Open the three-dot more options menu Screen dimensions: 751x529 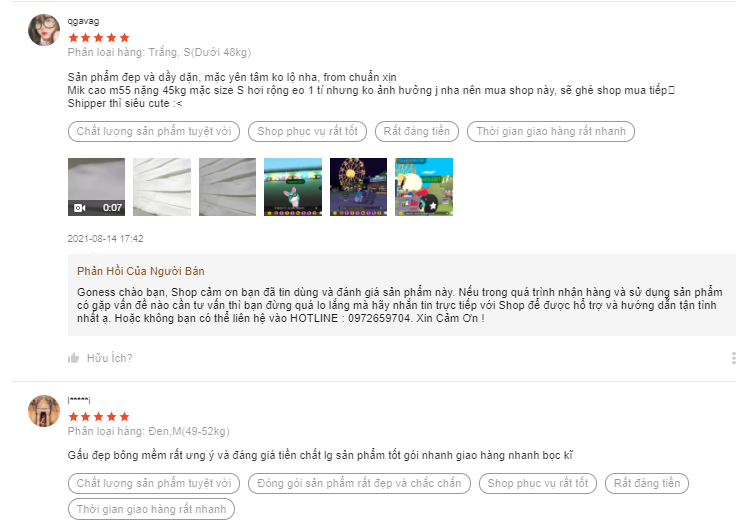click(x=733, y=358)
